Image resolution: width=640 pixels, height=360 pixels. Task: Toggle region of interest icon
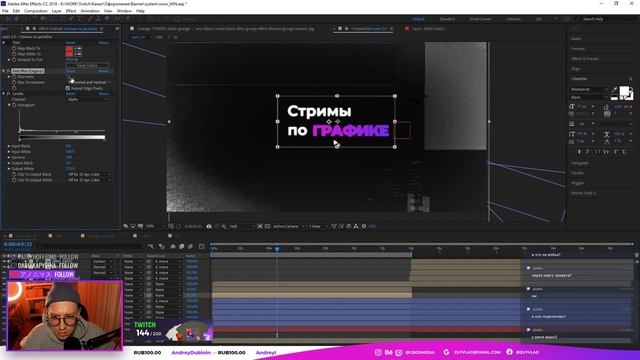(x=260, y=226)
